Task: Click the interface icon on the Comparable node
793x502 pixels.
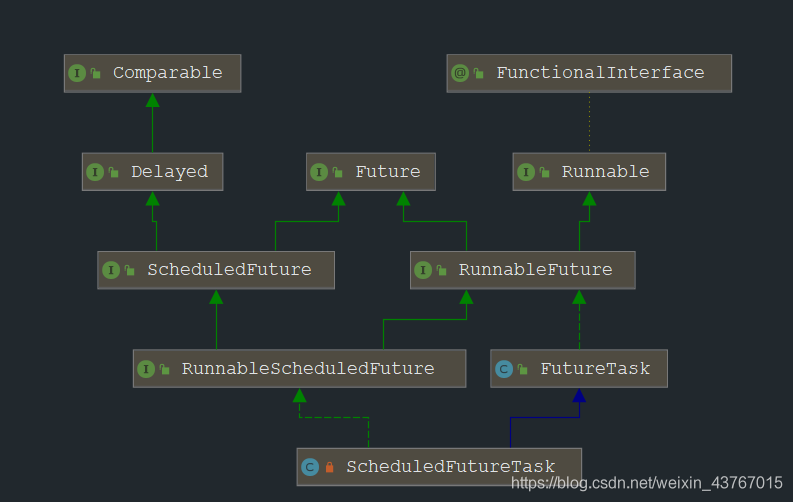Action: pyautogui.click(x=77, y=73)
